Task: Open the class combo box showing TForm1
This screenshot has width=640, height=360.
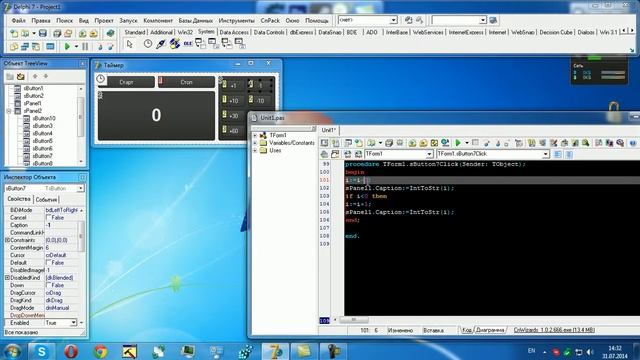Action: (429, 154)
